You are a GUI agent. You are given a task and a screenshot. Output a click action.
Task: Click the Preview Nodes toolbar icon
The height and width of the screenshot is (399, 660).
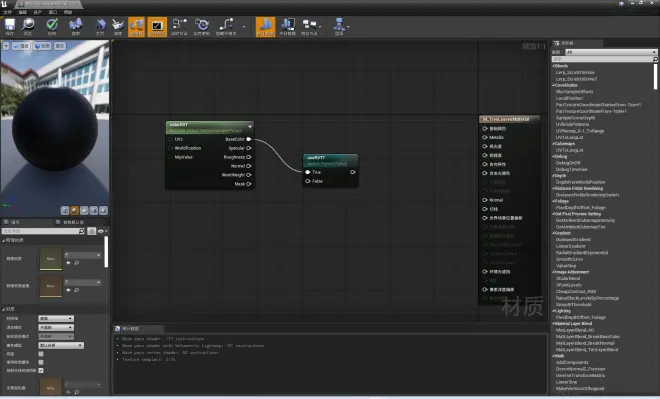[x=309, y=27]
